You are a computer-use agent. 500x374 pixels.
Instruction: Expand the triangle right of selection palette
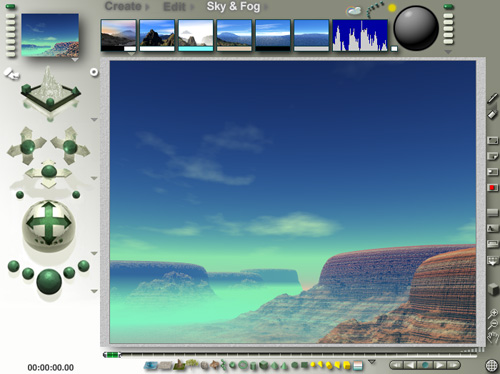(x=372, y=362)
